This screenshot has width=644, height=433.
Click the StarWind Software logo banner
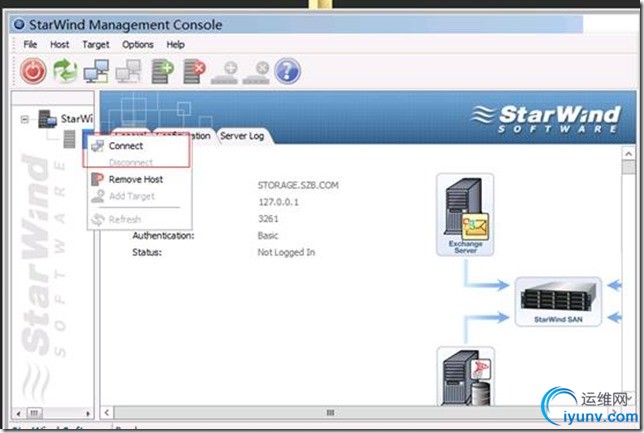[x=546, y=119]
